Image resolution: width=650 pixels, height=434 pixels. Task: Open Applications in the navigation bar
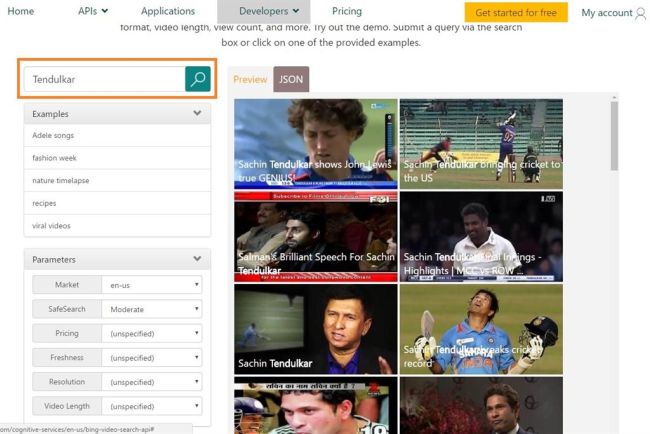168,11
